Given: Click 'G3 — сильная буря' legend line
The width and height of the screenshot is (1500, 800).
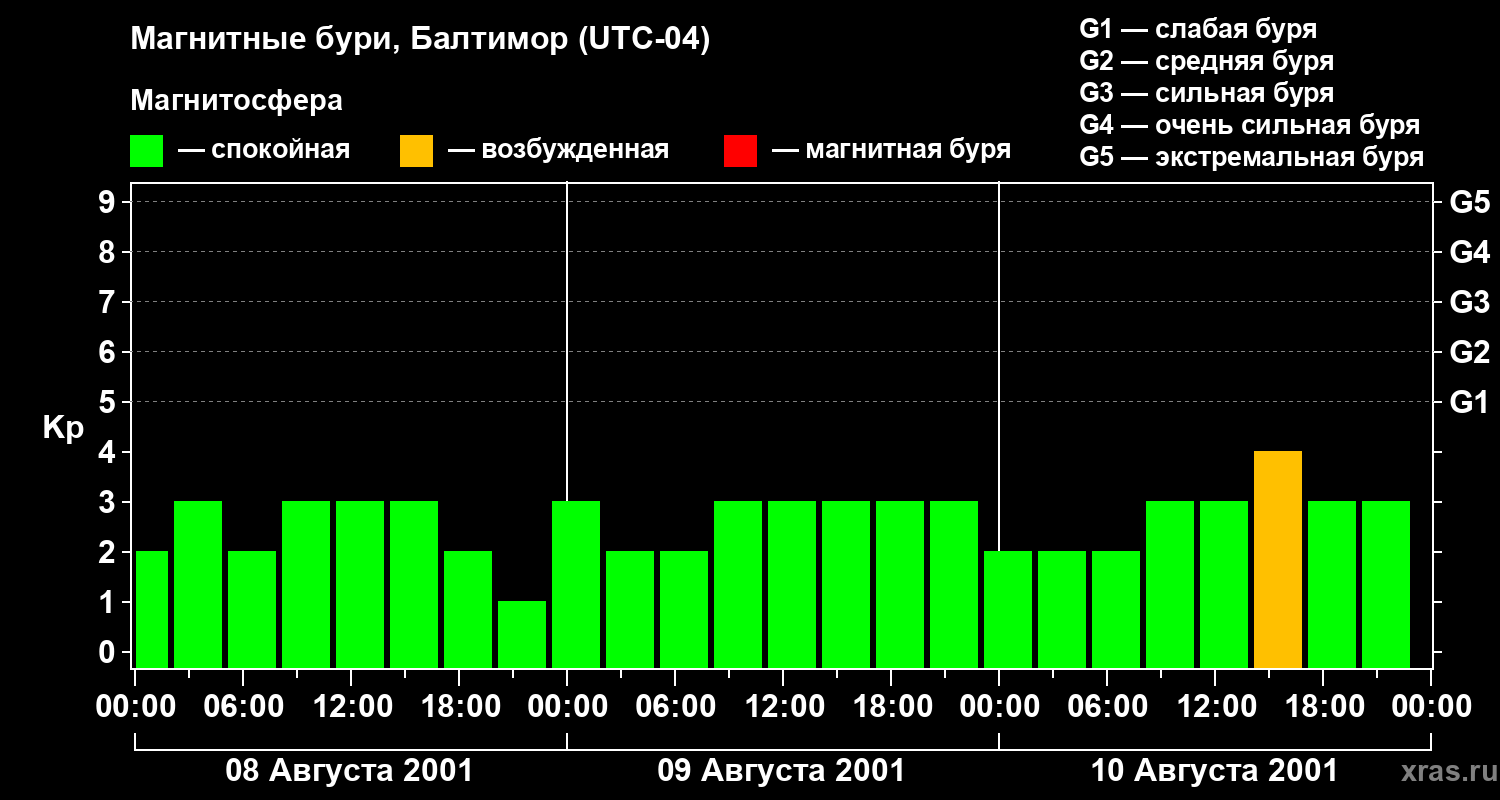Looking at the screenshot, I should click(x=1206, y=93).
